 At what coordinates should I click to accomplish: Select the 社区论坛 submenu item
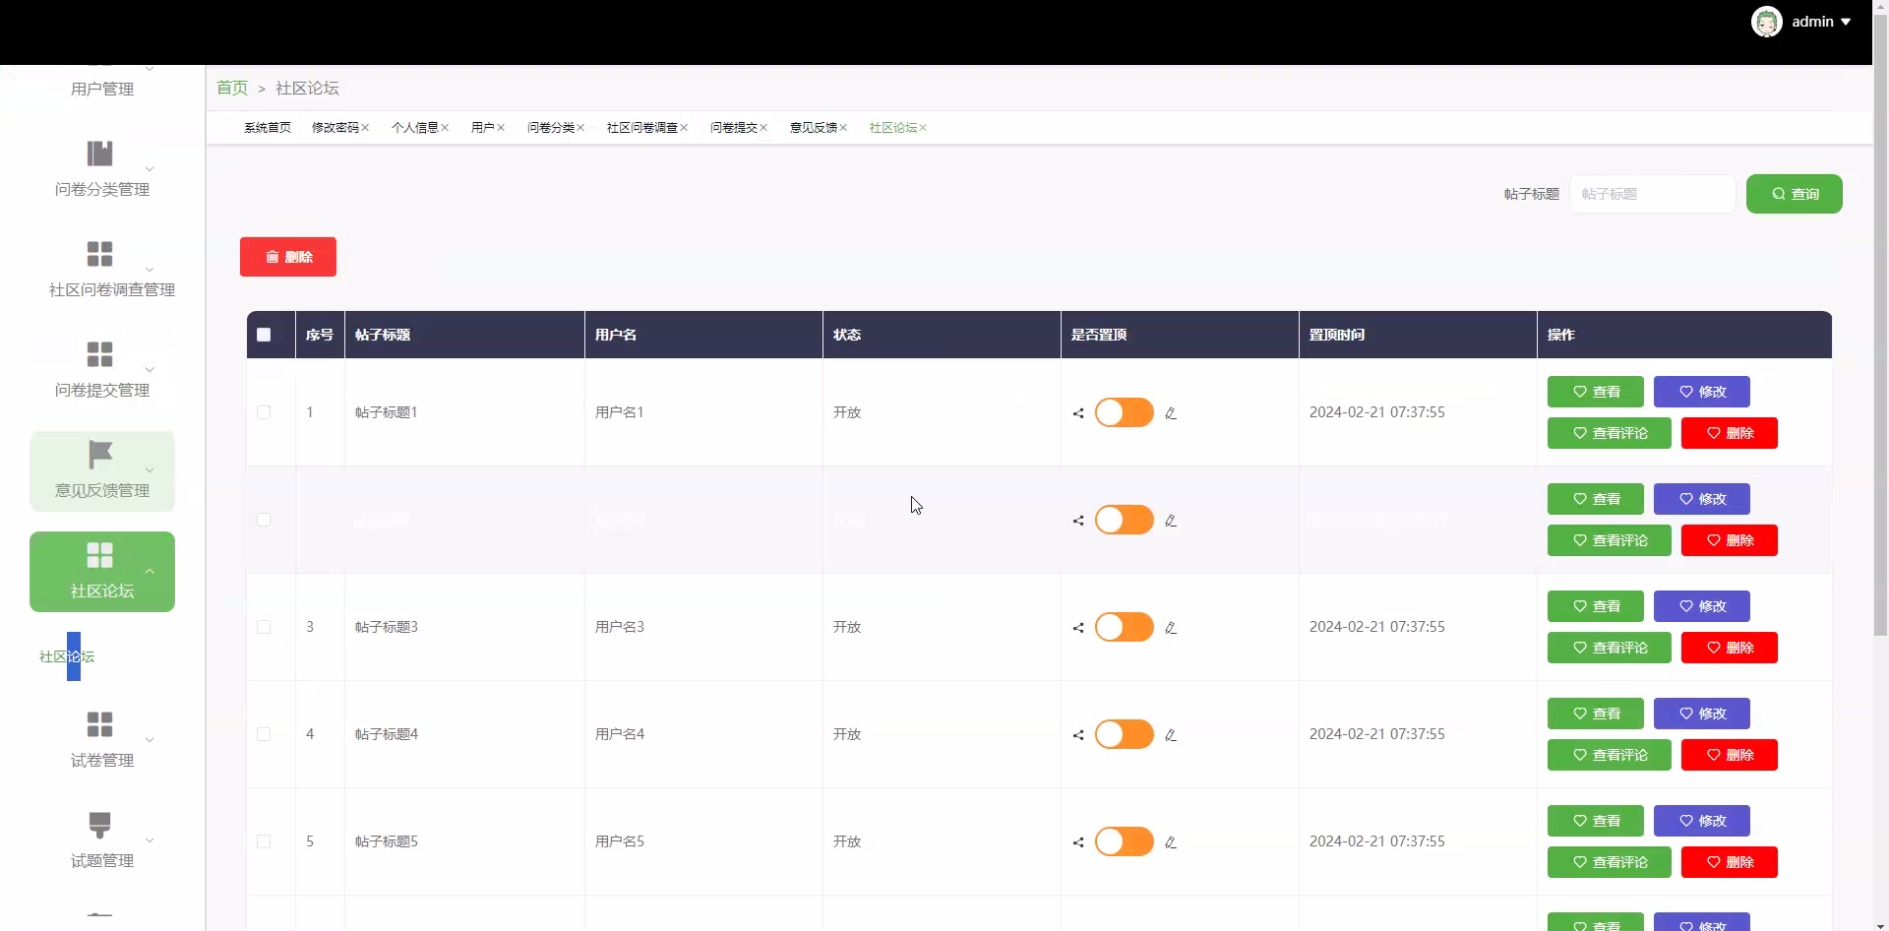pos(67,657)
